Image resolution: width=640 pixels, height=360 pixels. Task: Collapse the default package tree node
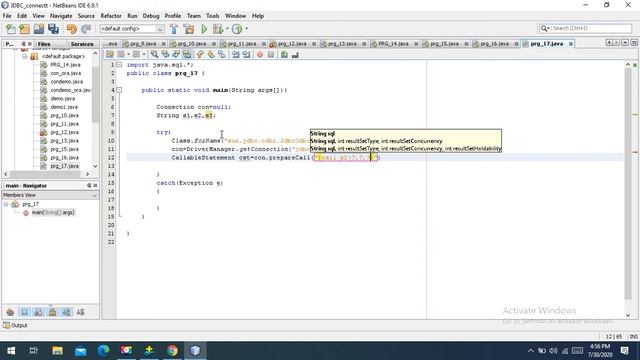[24, 56]
